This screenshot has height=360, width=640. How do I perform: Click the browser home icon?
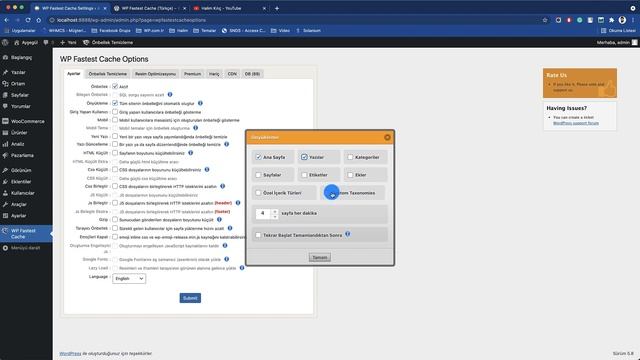tap(38, 20)
